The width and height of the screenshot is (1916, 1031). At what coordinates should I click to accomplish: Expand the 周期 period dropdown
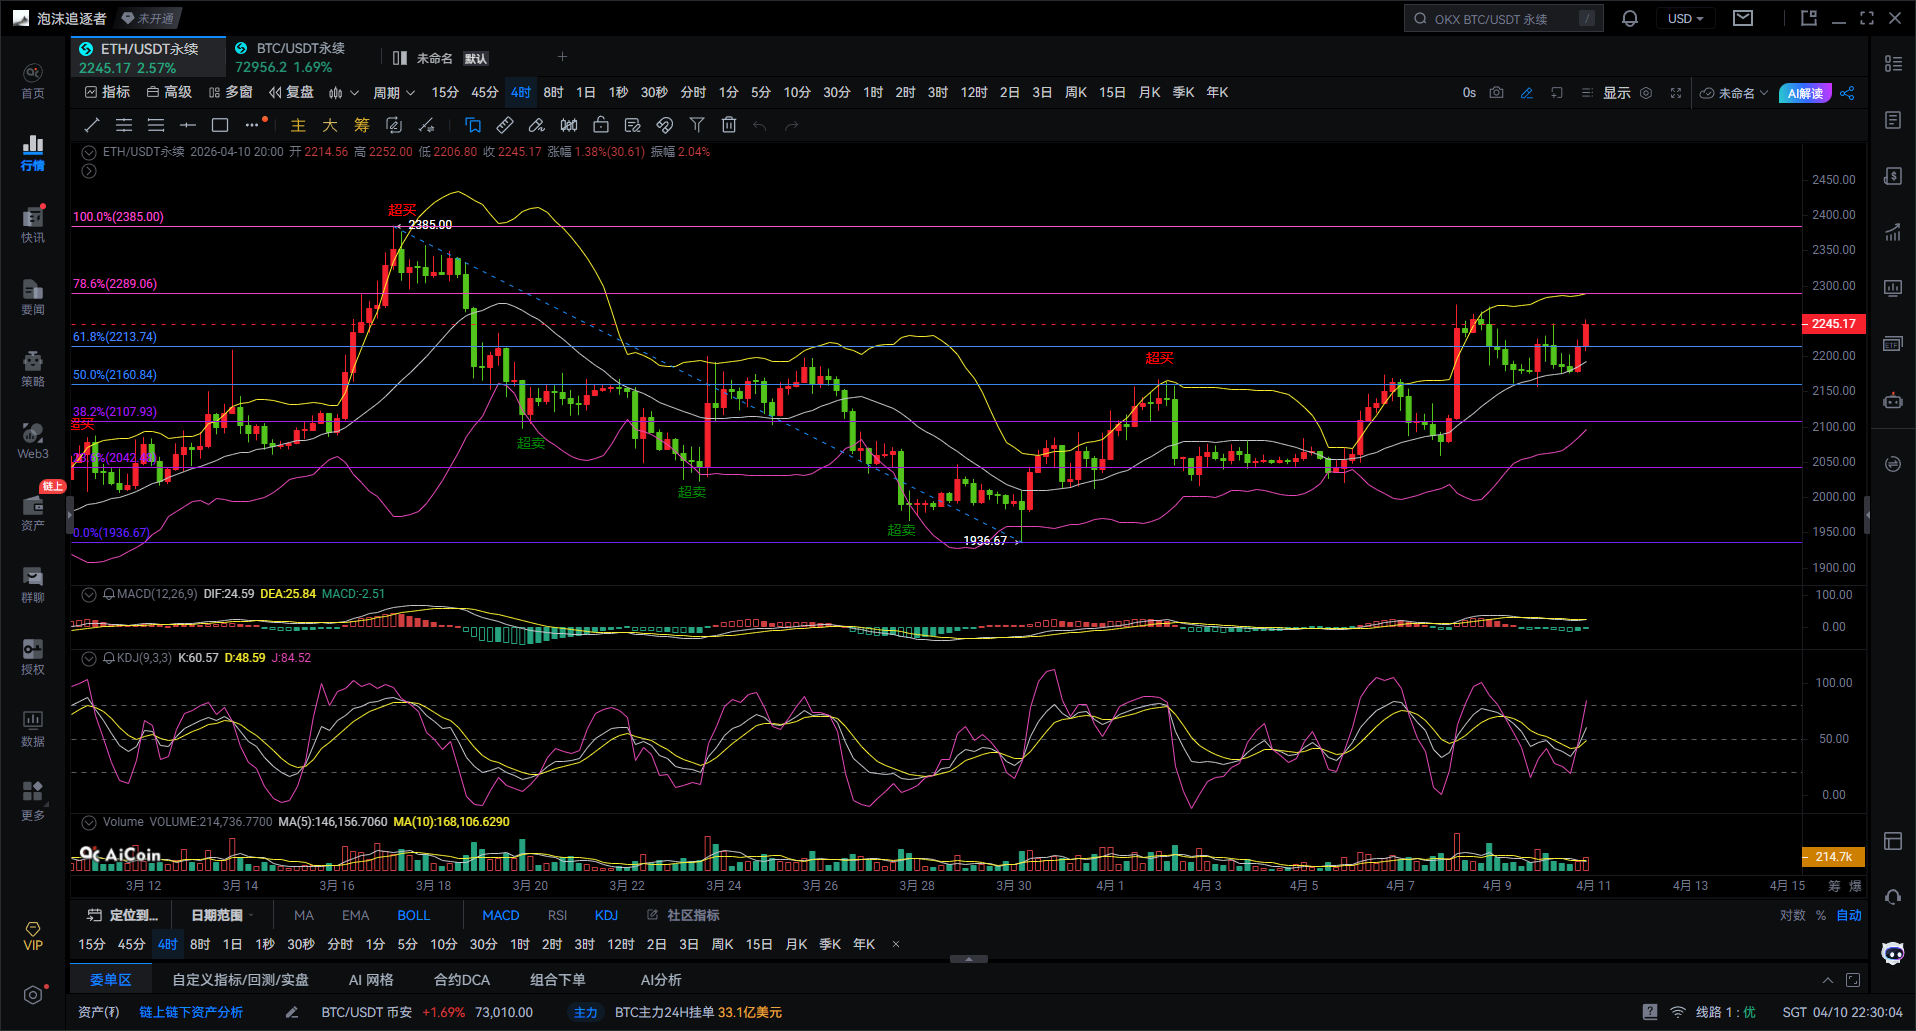pyautogui.click(x=393, y=93)
